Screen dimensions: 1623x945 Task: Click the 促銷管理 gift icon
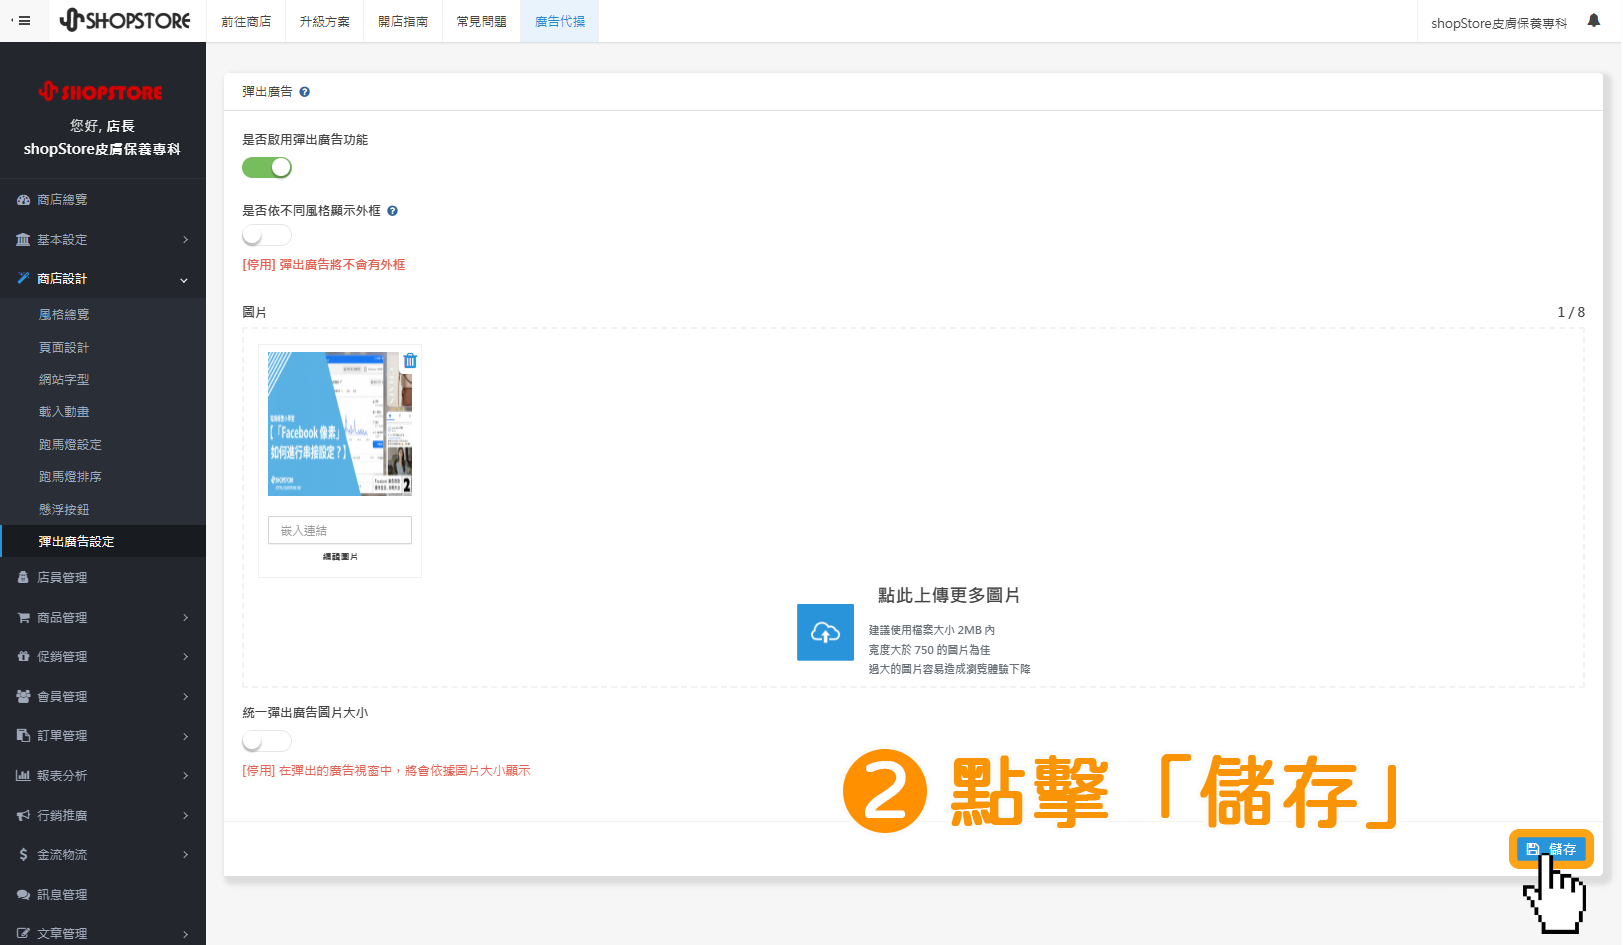coord(23,657)
